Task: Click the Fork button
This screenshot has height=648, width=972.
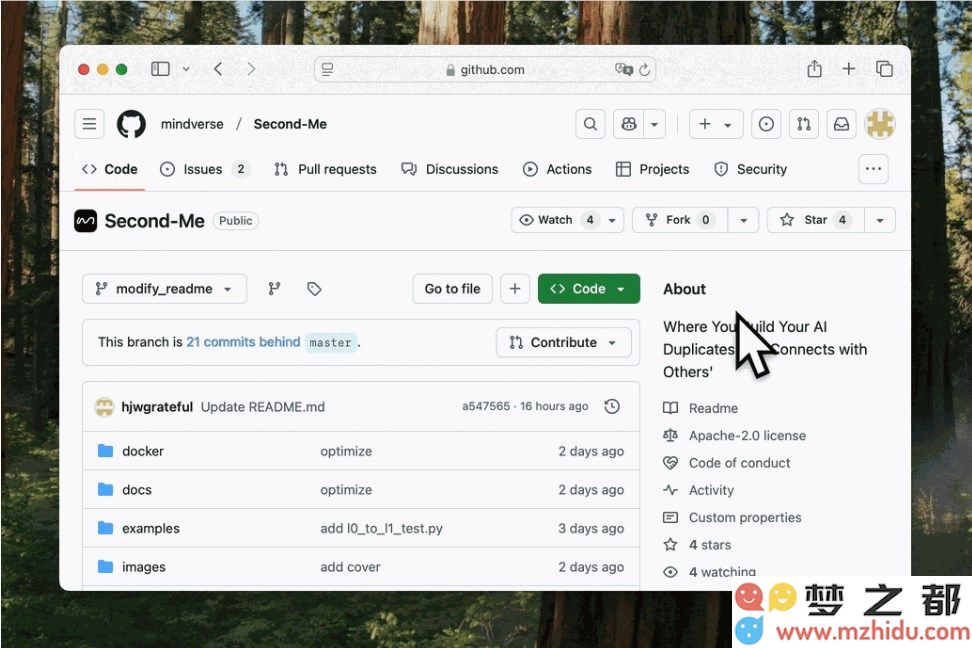Action: (x=679, y=220)
